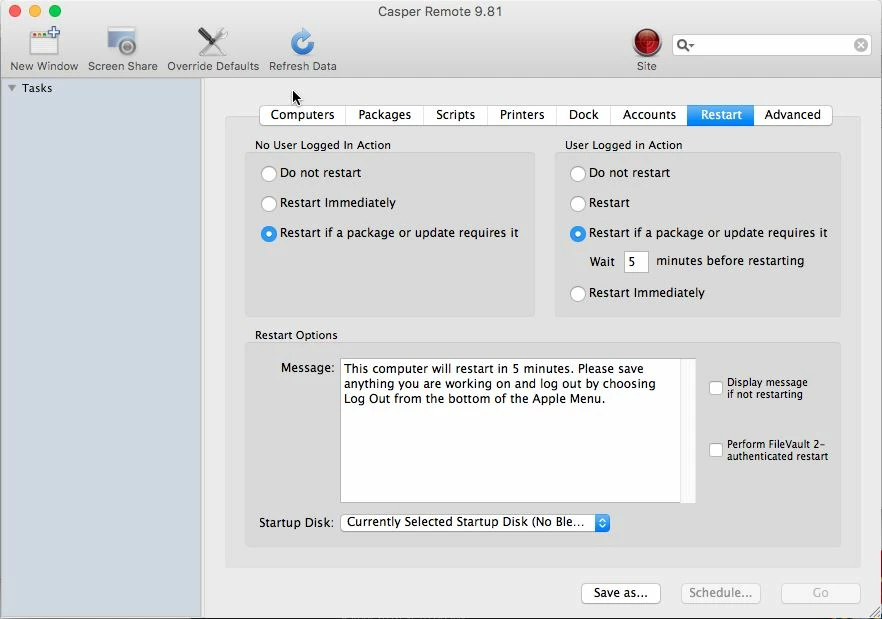Enable 'Perform FileVault 2-authenticated restart' checkbox
Viewport: 882px width, 619px height.
716,450
